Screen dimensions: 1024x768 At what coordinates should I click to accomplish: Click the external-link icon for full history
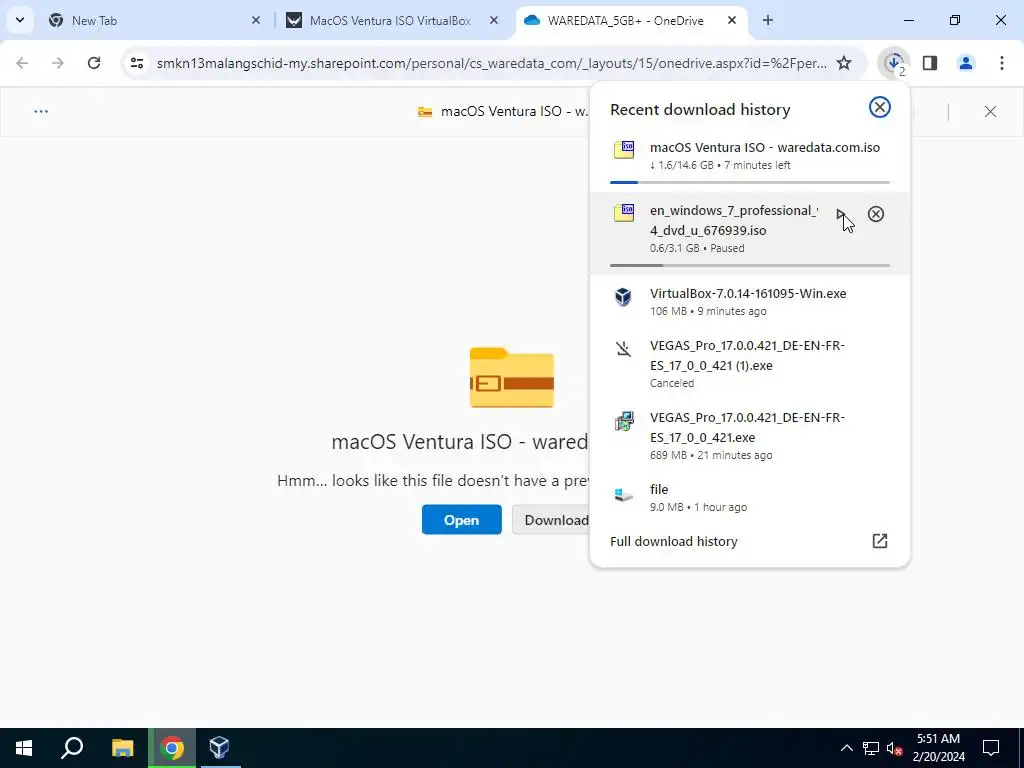point(880,541)
